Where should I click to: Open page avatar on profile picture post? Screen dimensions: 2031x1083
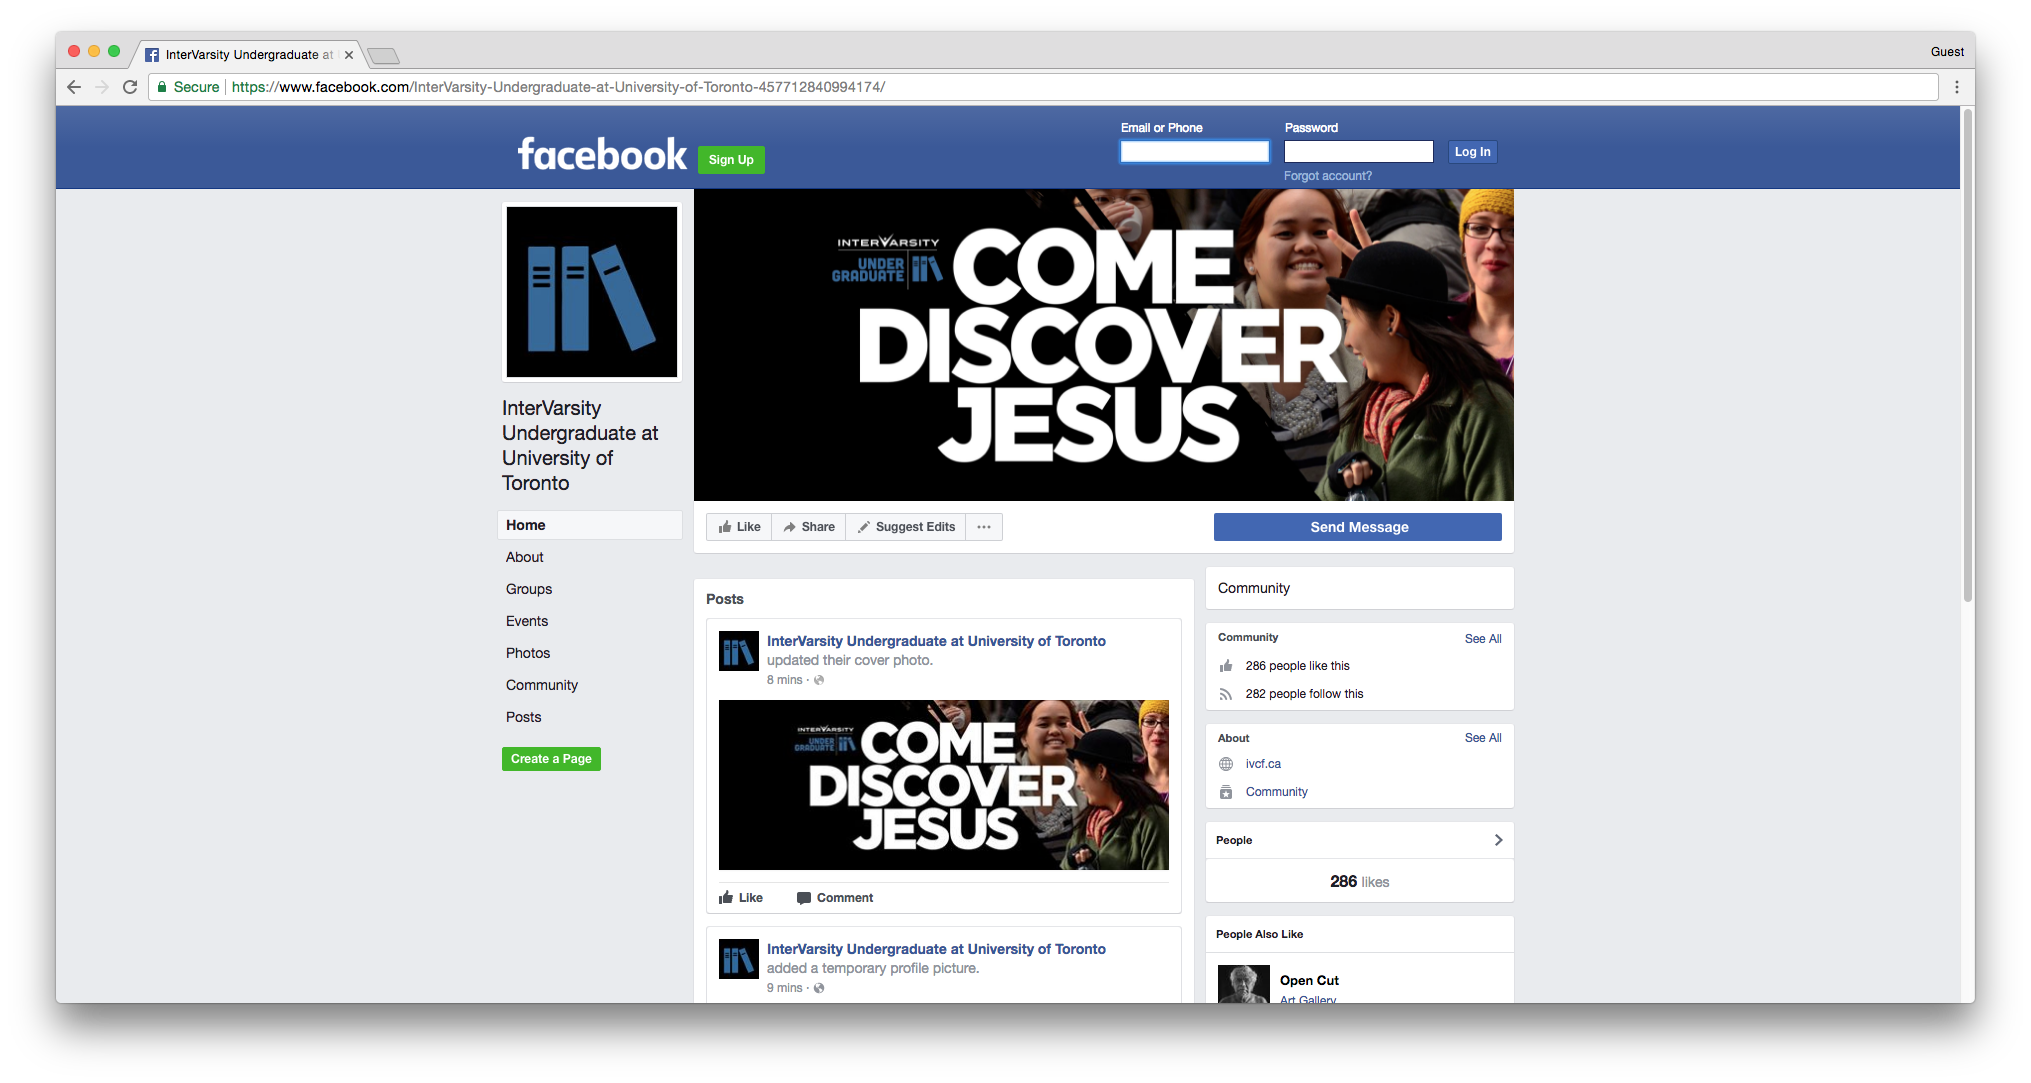pos(739,959)
